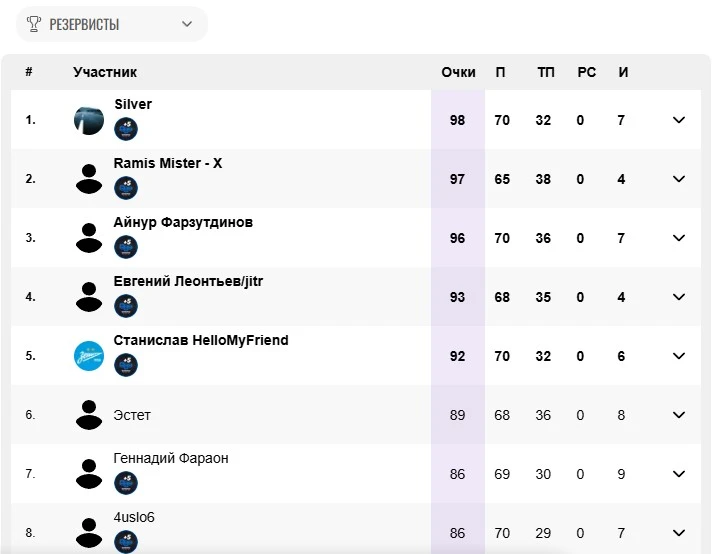Click the badge under Айнур Фарзутдинов

pos(126,247)
